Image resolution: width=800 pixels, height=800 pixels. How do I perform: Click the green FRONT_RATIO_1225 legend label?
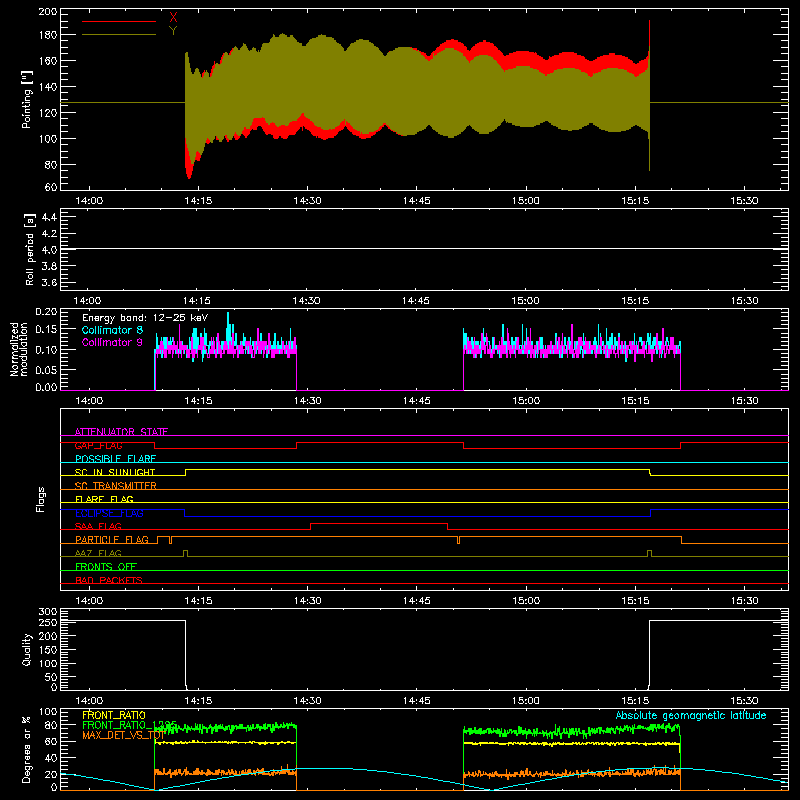coord(130,725)
